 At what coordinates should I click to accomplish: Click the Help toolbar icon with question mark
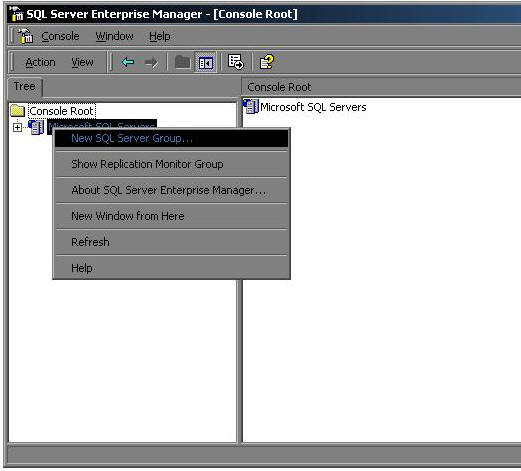point(266,62)
